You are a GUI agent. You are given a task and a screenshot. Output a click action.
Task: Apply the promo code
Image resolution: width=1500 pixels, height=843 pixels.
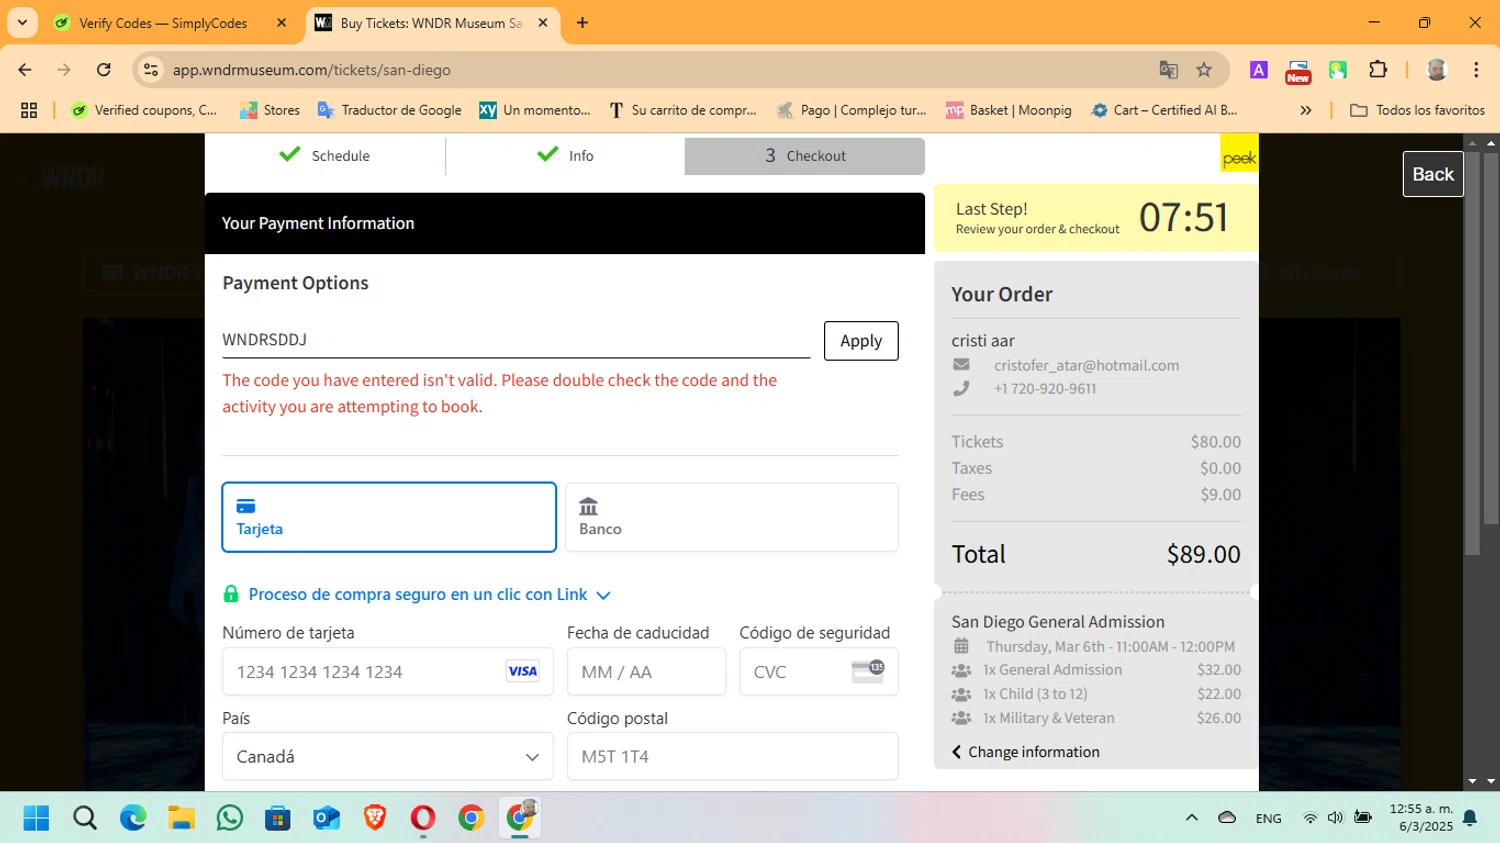click(x=861, y=341)
